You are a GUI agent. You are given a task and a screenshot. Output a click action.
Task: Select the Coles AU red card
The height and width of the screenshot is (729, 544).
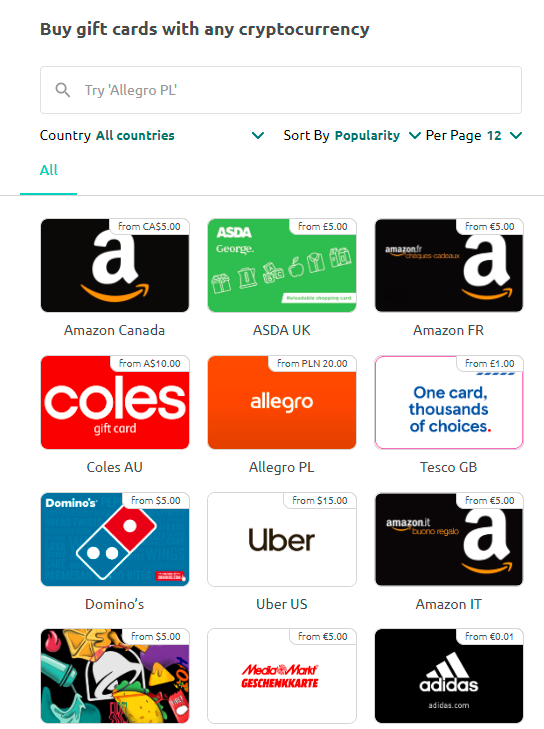coord(115,402)
